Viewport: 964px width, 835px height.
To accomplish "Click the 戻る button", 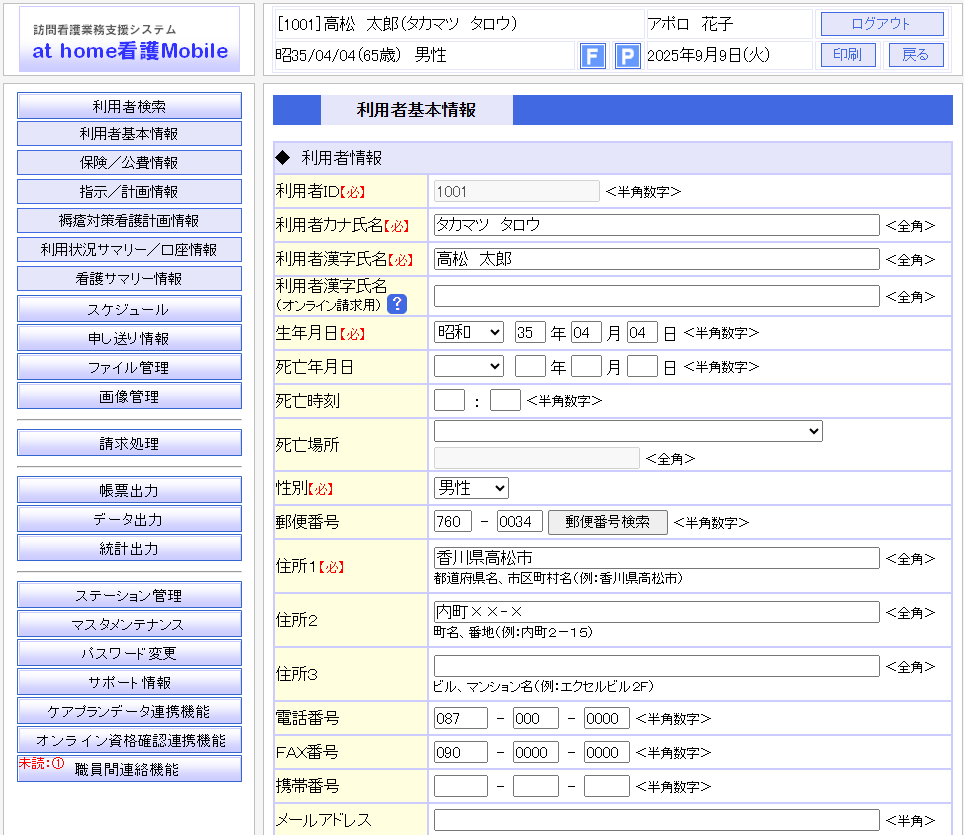I will (915, 55).
